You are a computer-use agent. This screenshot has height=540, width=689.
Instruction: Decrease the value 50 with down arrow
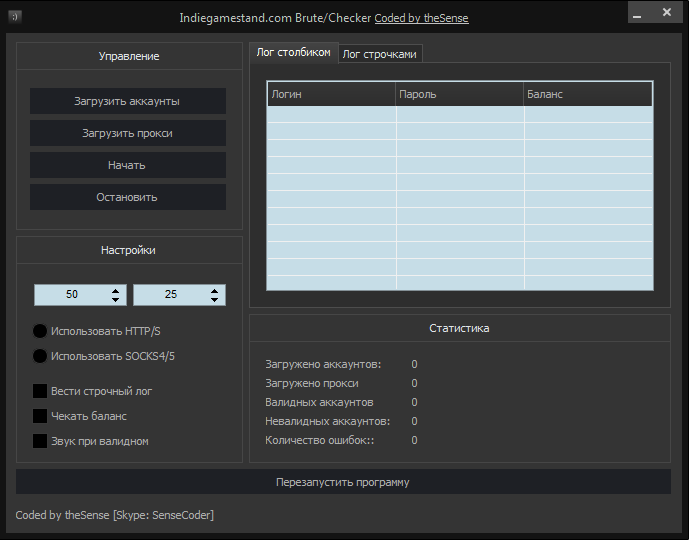pos(116,299)
